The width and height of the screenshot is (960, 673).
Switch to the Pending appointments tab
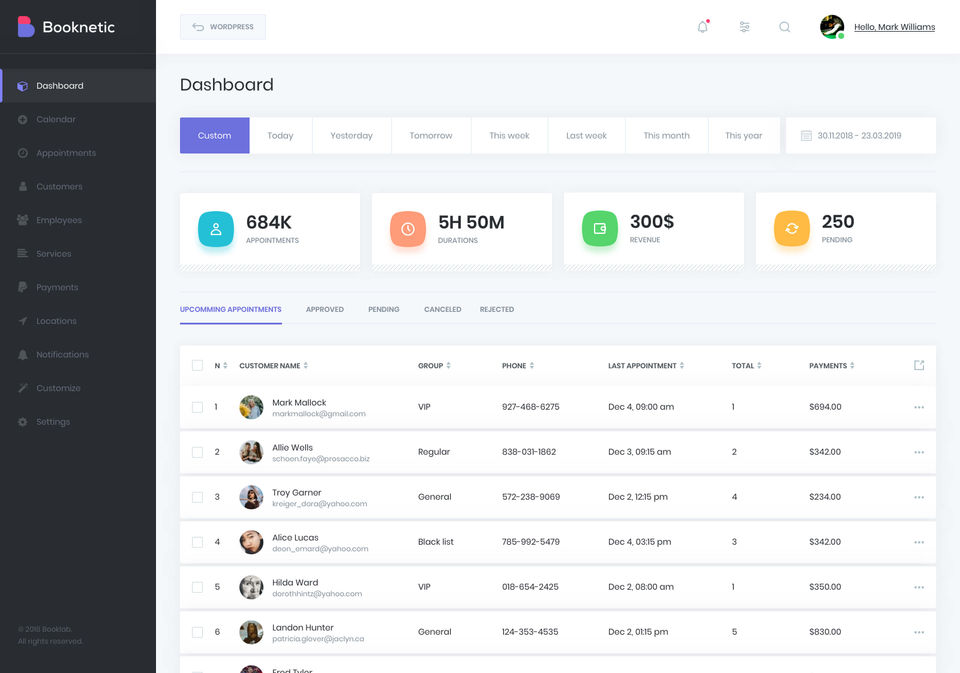pos(384,309)
